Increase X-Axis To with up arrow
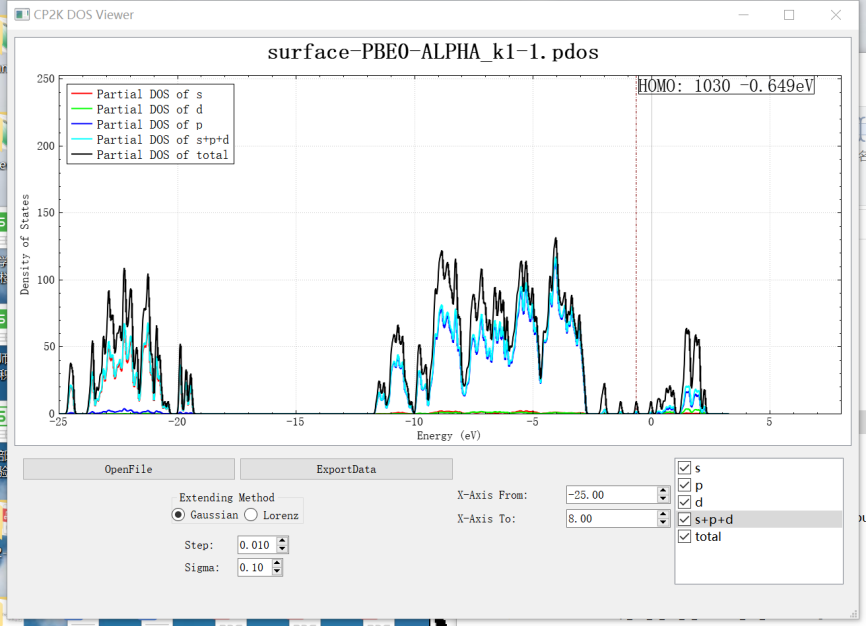 (x=664, y=514)
